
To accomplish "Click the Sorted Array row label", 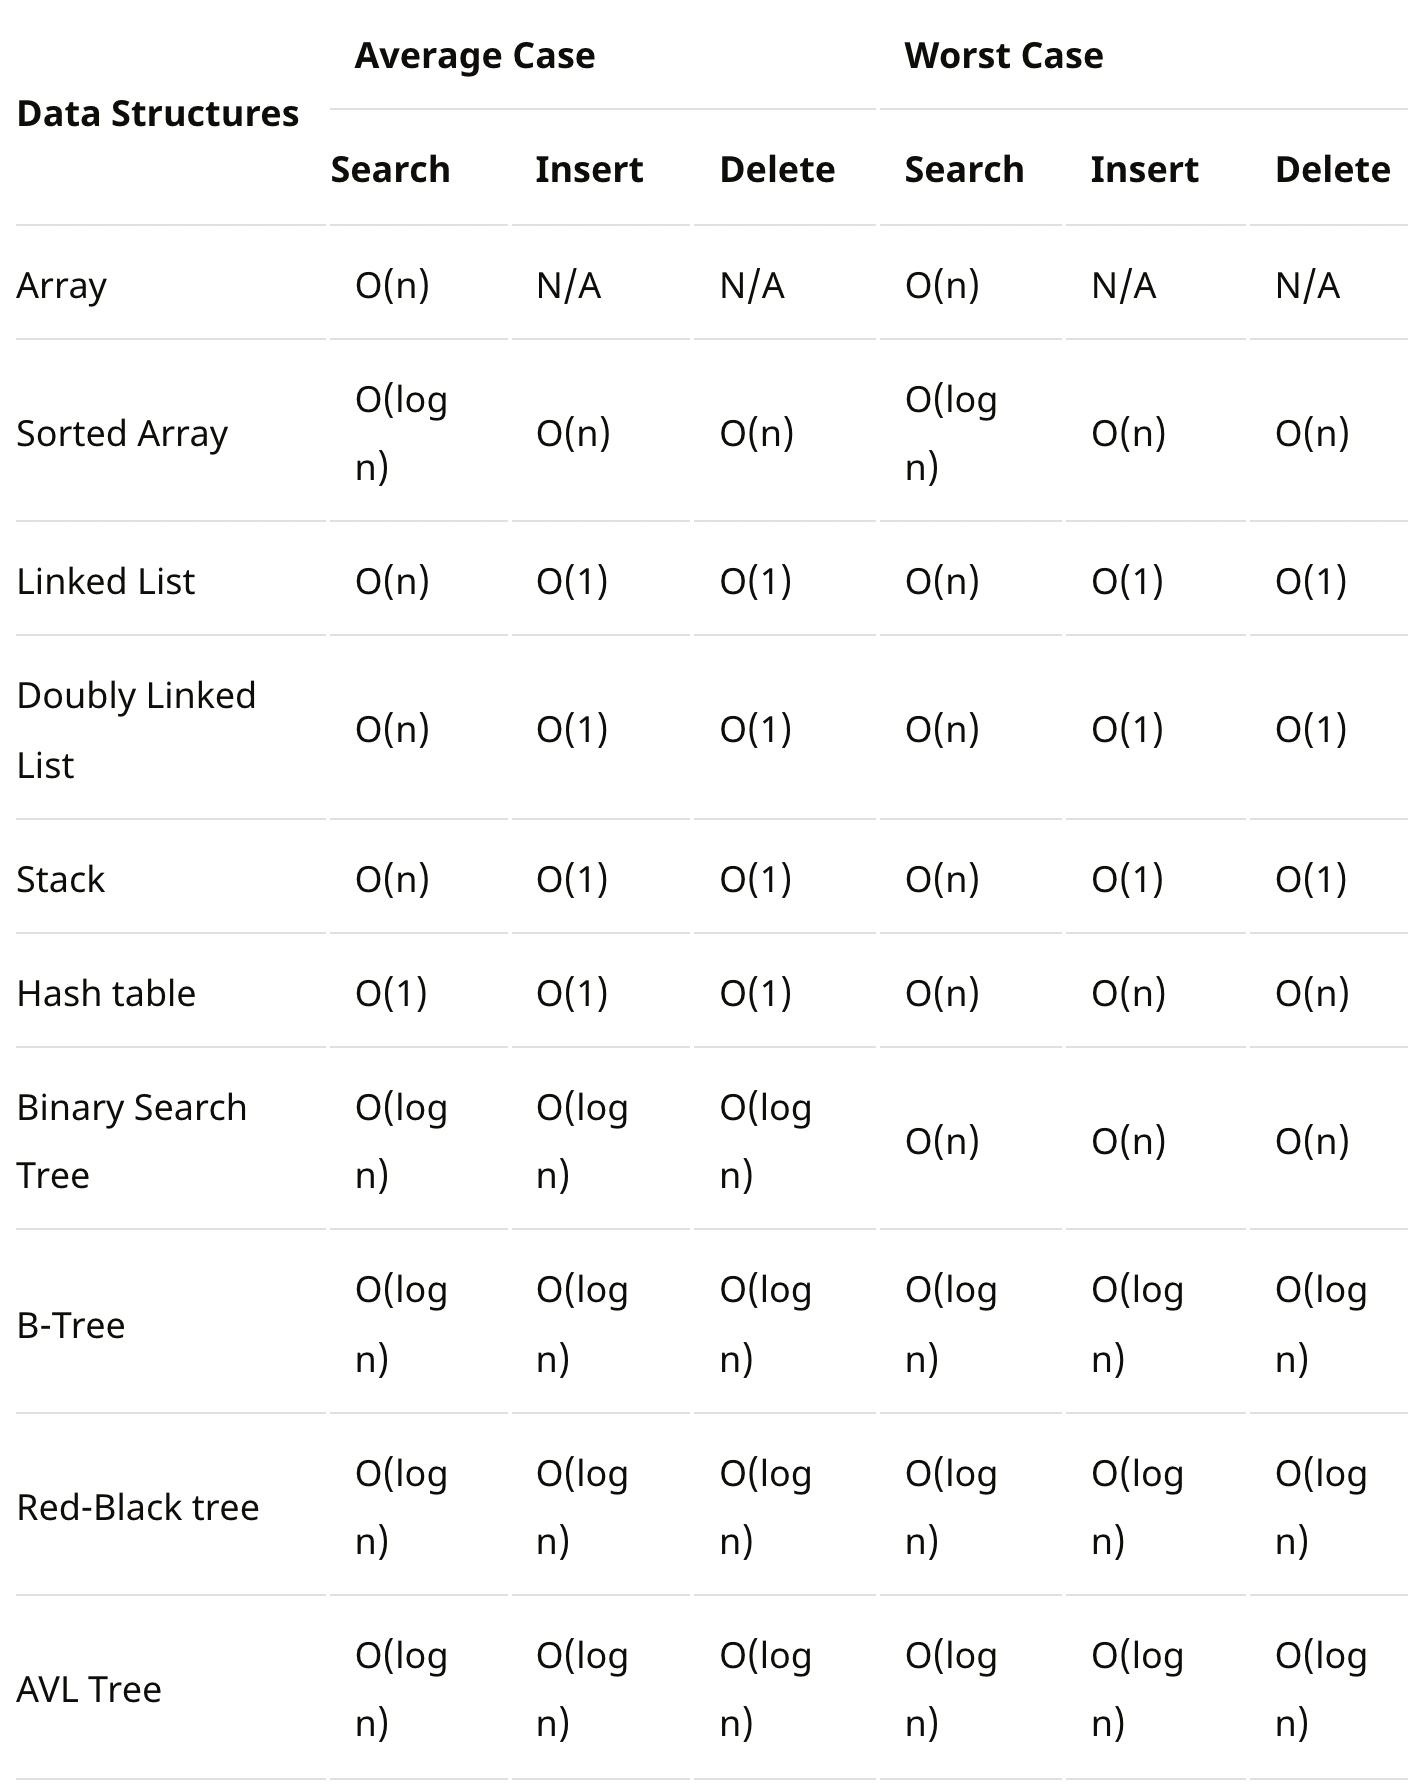I will 122,434.
